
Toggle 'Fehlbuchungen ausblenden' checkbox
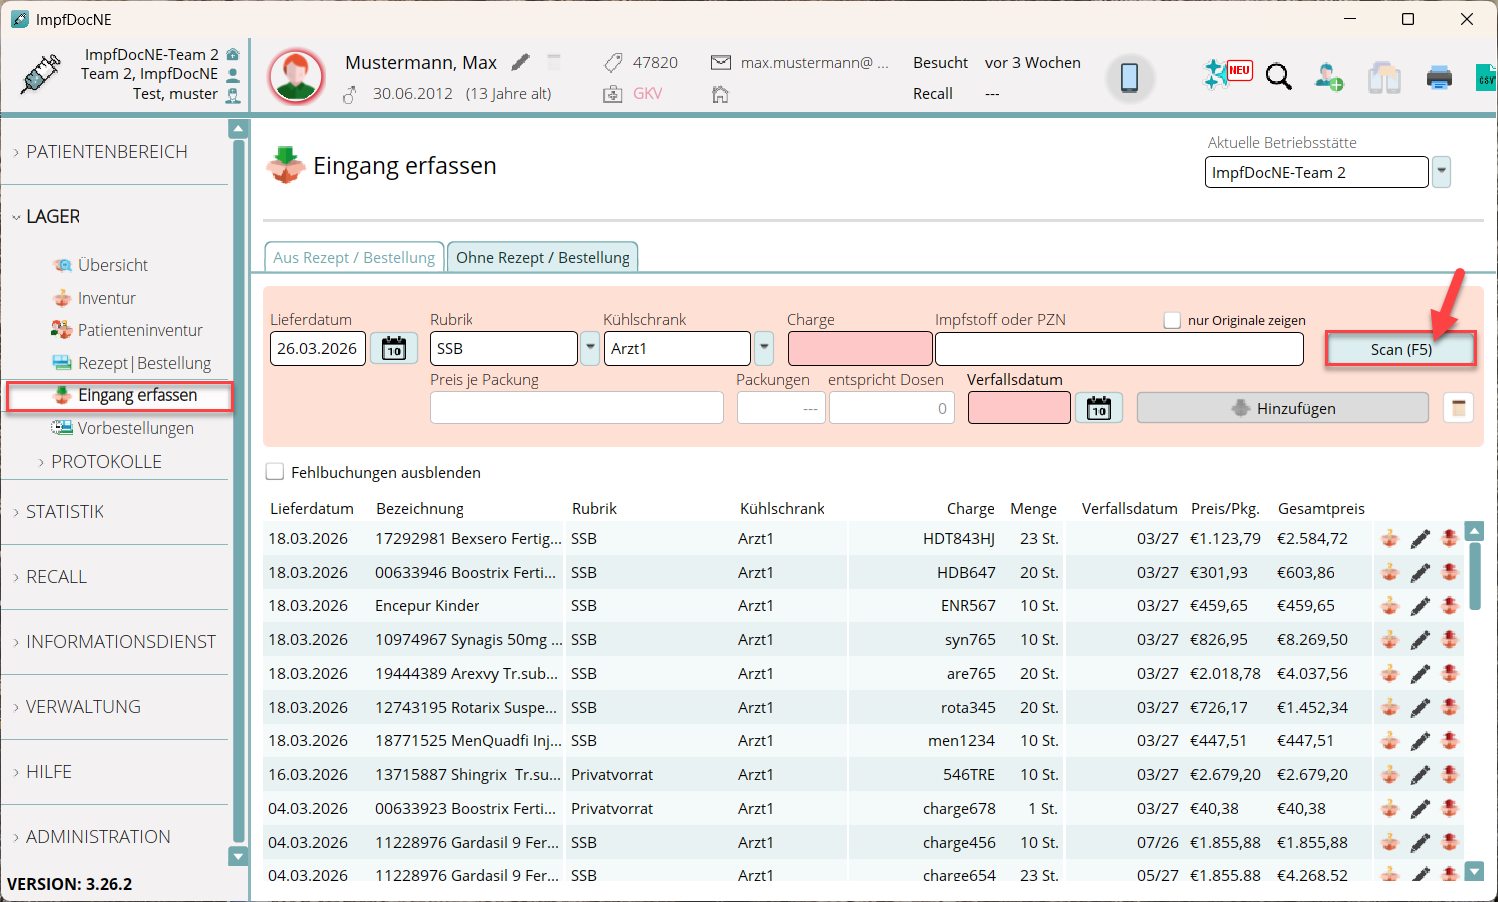point(275,472)
